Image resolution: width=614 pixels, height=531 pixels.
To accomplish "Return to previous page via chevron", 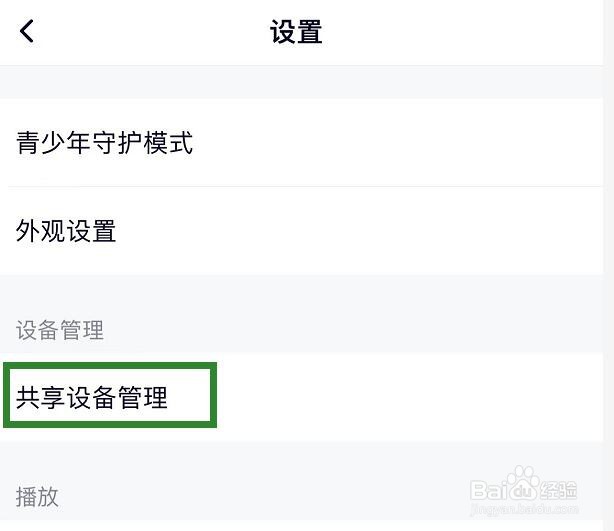I will (27, 31).
